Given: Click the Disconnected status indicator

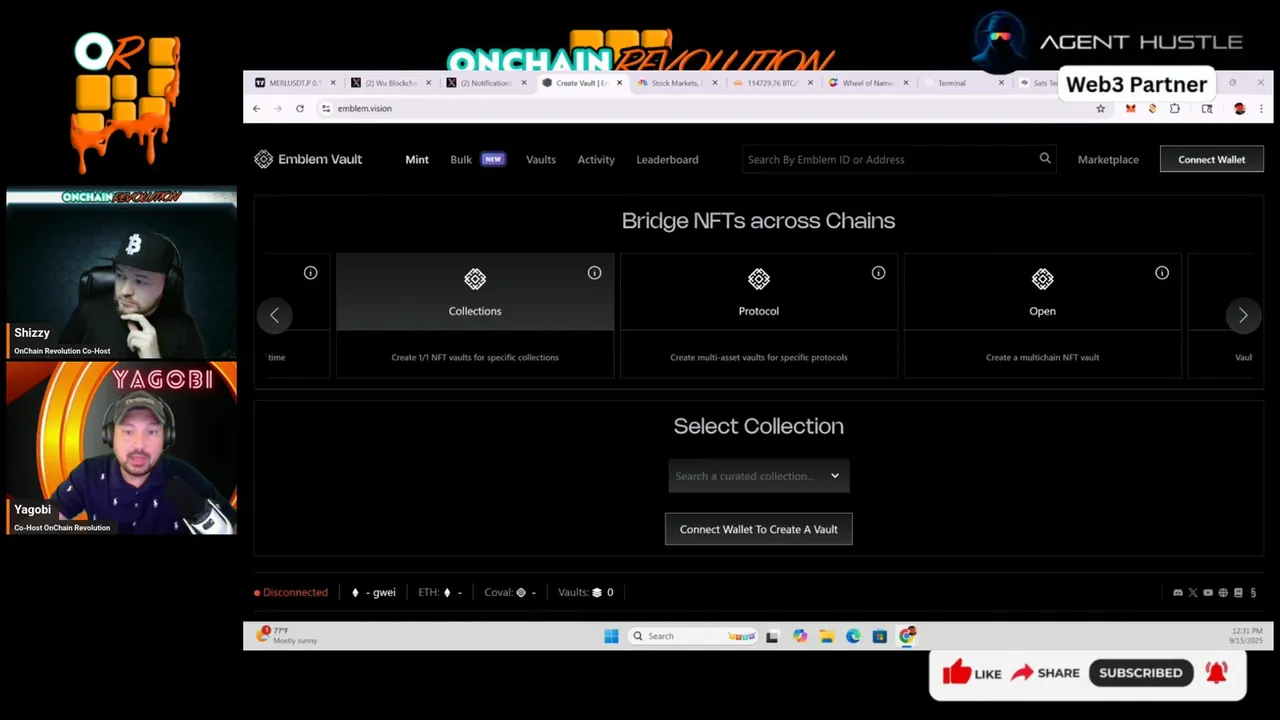Looking at the screenshot, I should click(291, 592).
